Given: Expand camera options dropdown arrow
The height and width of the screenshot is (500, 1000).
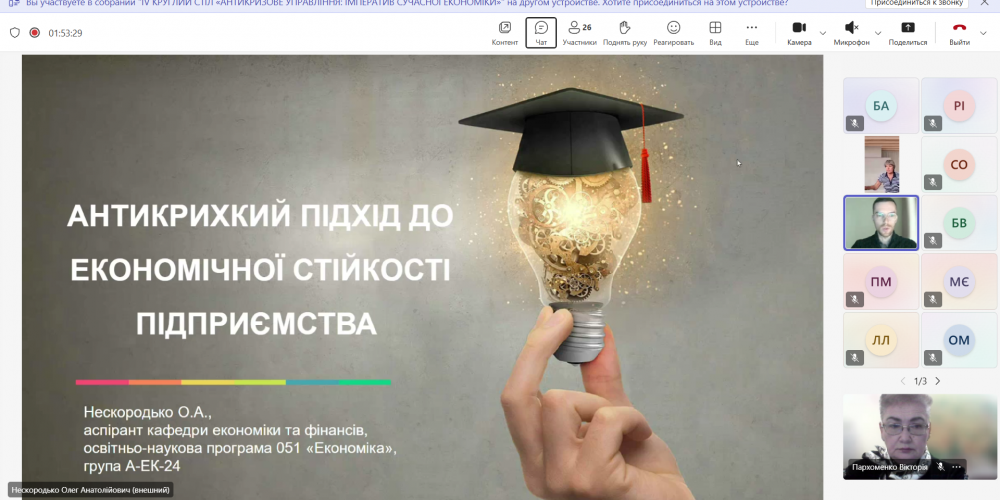Looking at the screenshot, I should 823,33.
